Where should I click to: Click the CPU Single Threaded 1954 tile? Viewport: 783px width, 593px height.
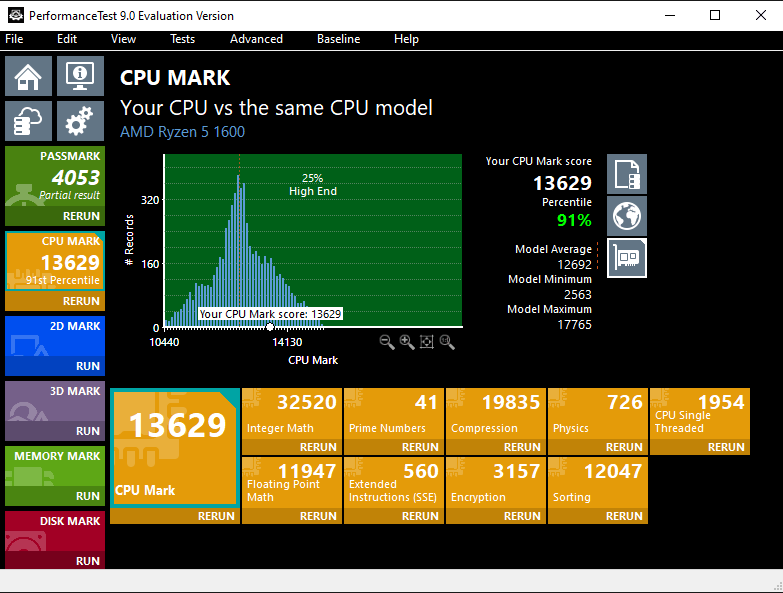(700, 414)
